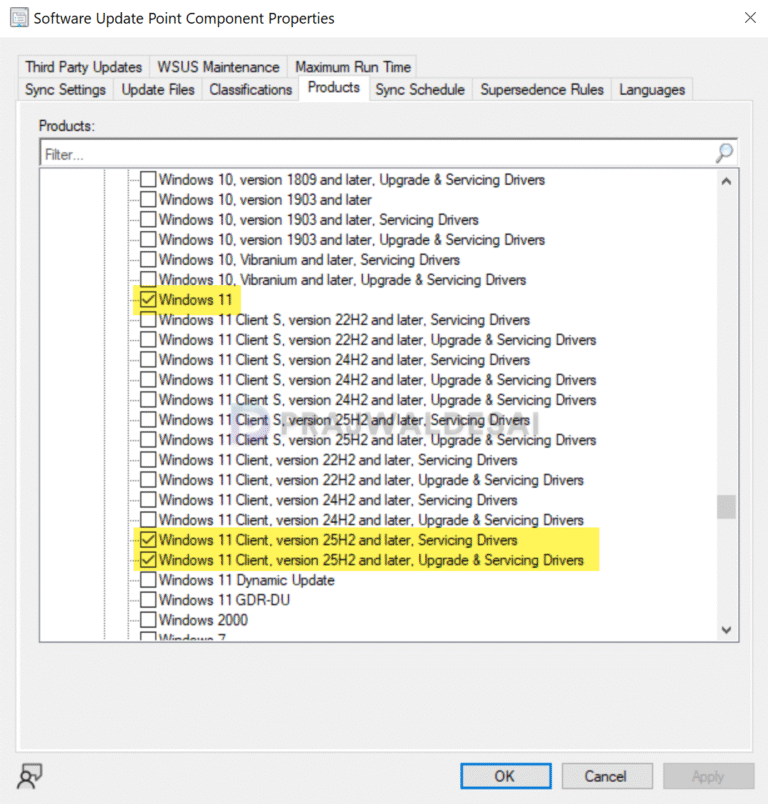The height and width of the screenshot is (804, 768).
Task: Select 'Windows 10, Vibranium and later, Upgrade & Servicing Drivers' row
Action: (342, 279)
